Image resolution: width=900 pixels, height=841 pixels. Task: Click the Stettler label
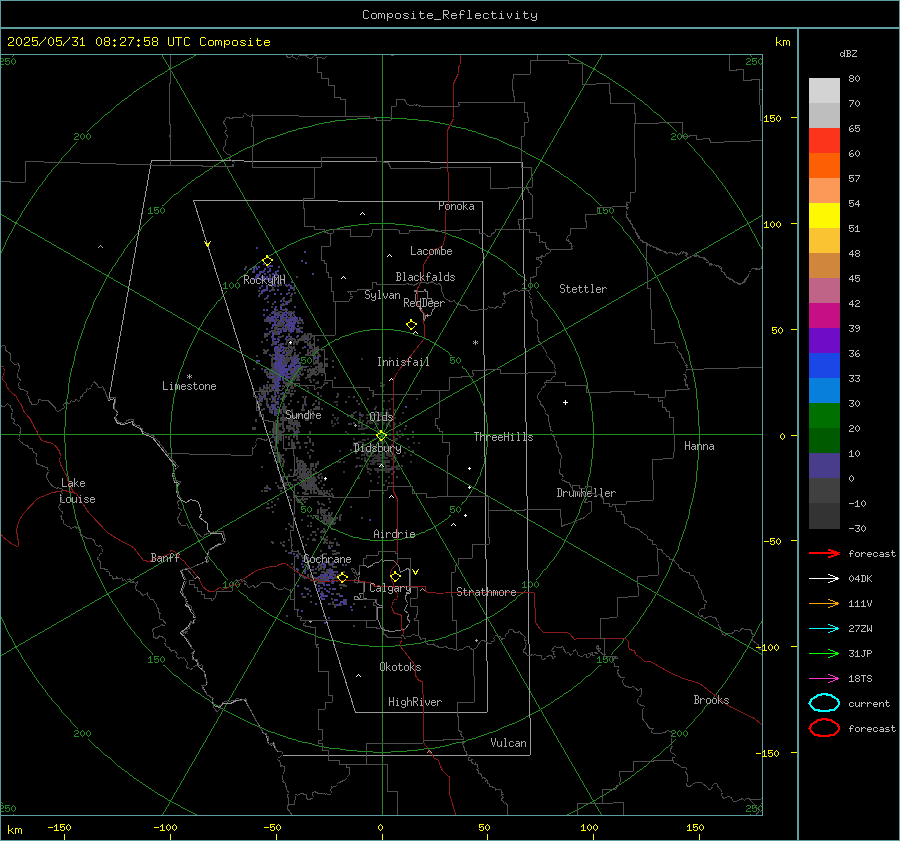[583, 289]
